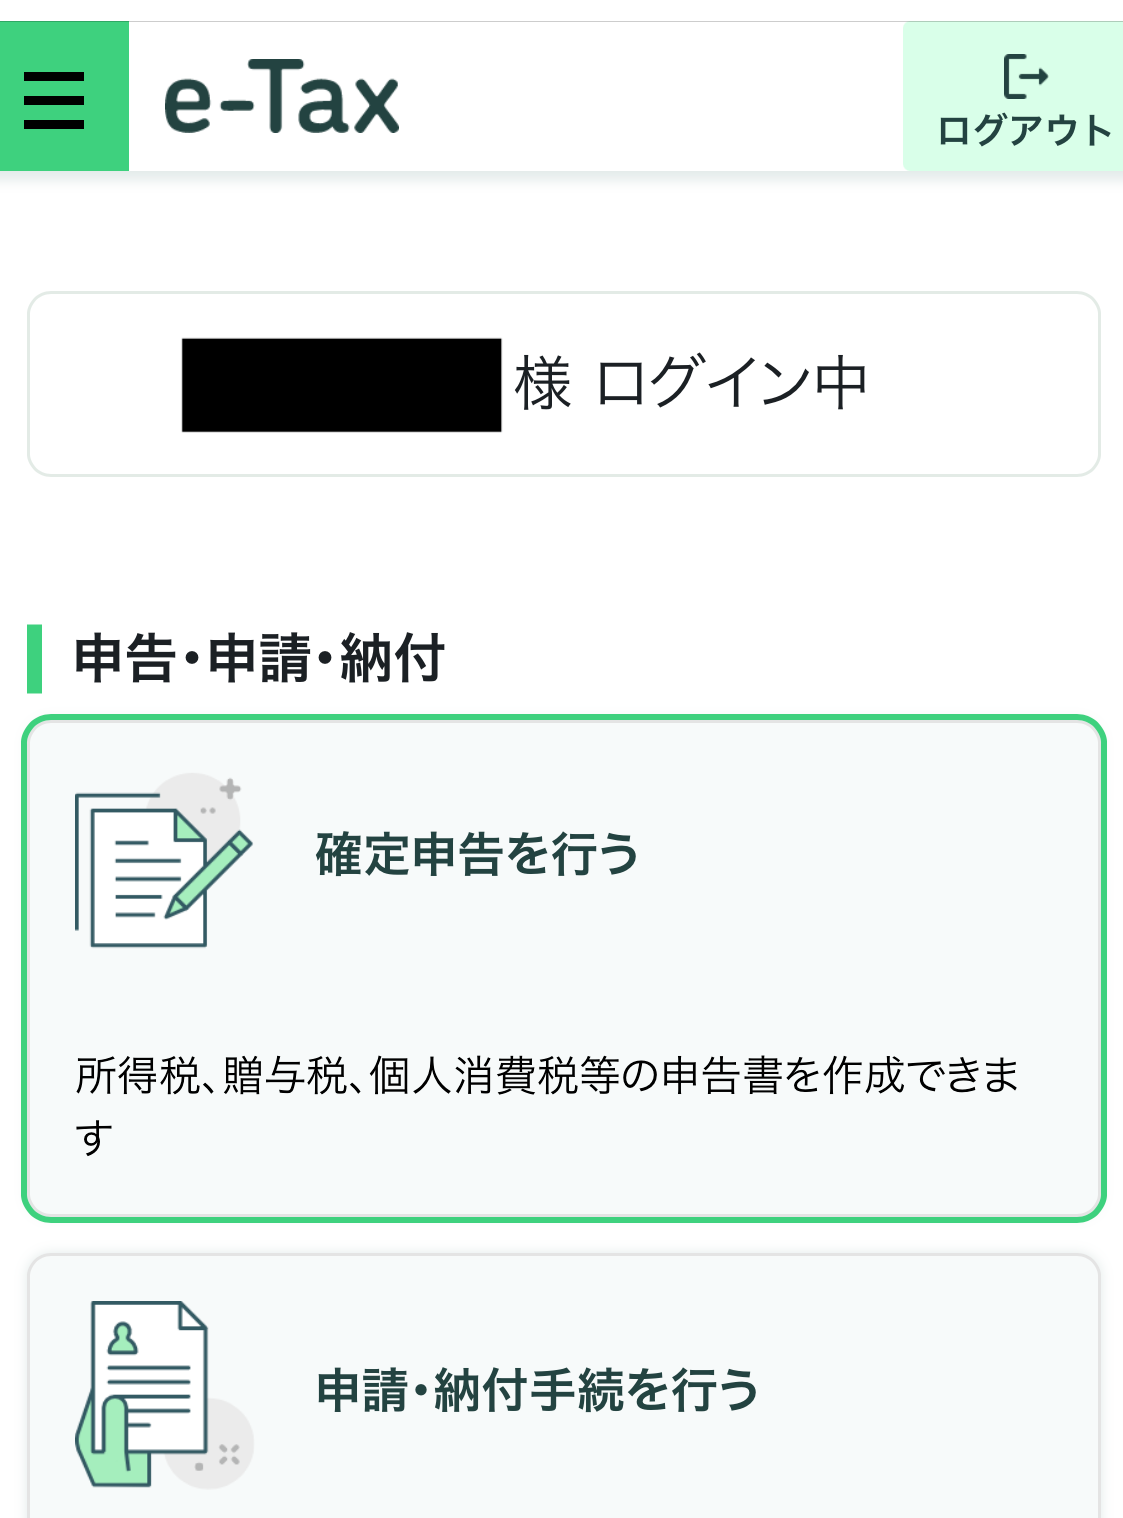The width and height of the screenshot is (1123, 1518).
Task: Select the person badge on the application document icon
Action: click(122, 1335)
